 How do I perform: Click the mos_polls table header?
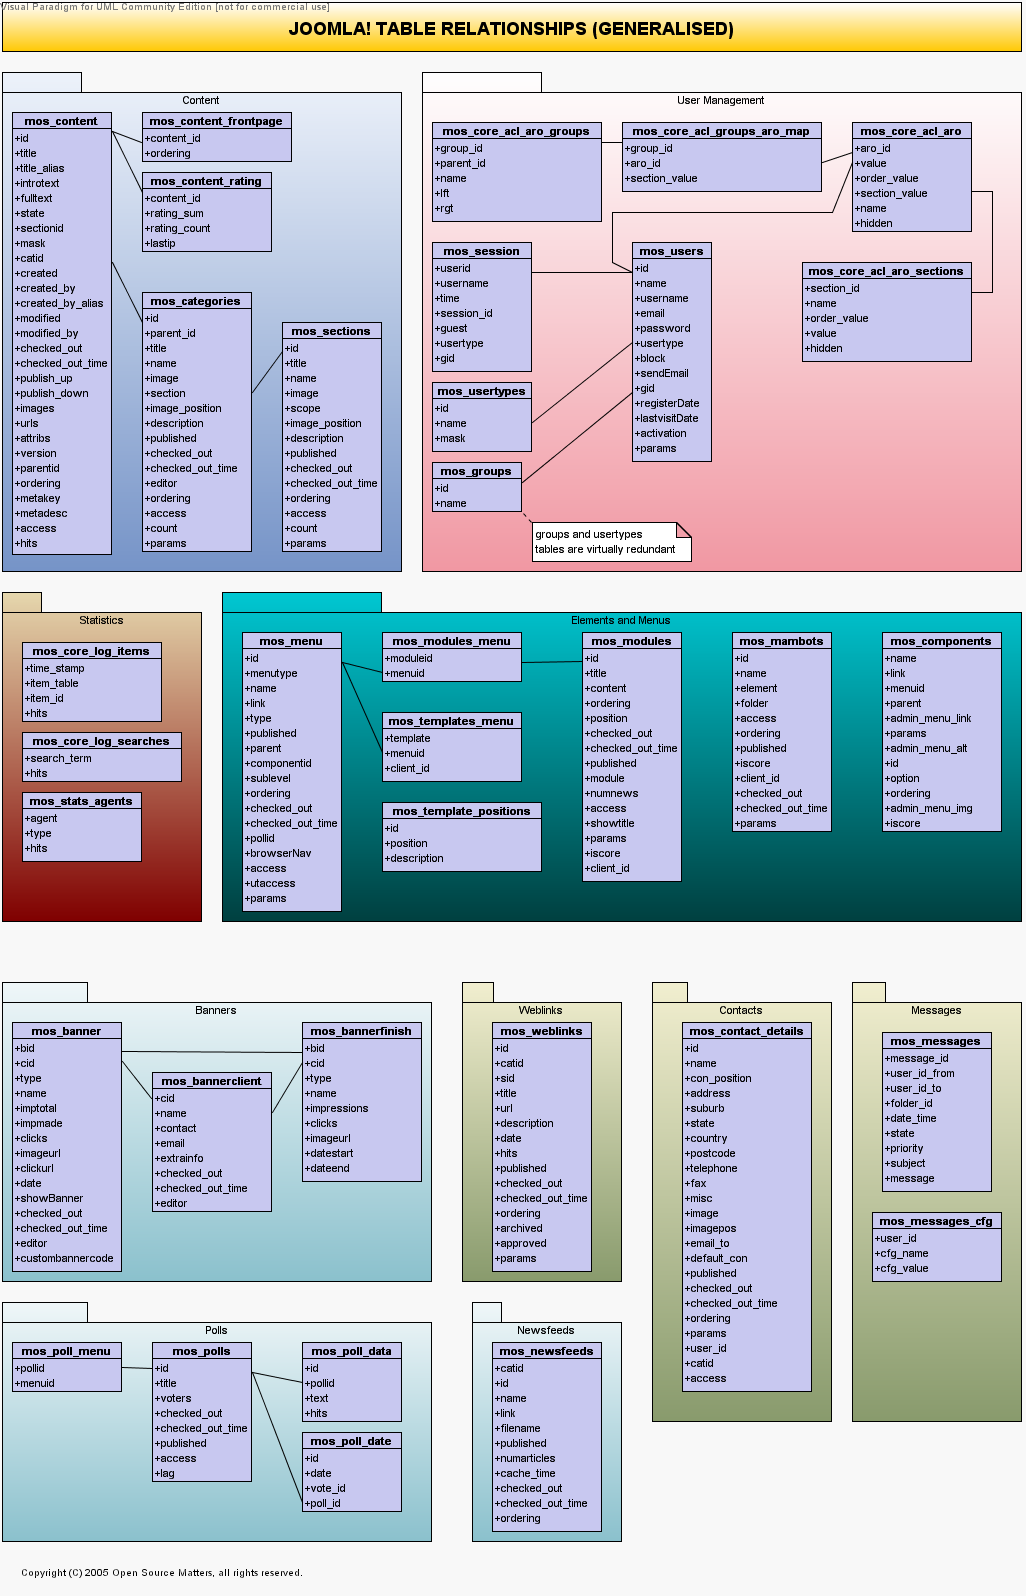point(201,1351)
